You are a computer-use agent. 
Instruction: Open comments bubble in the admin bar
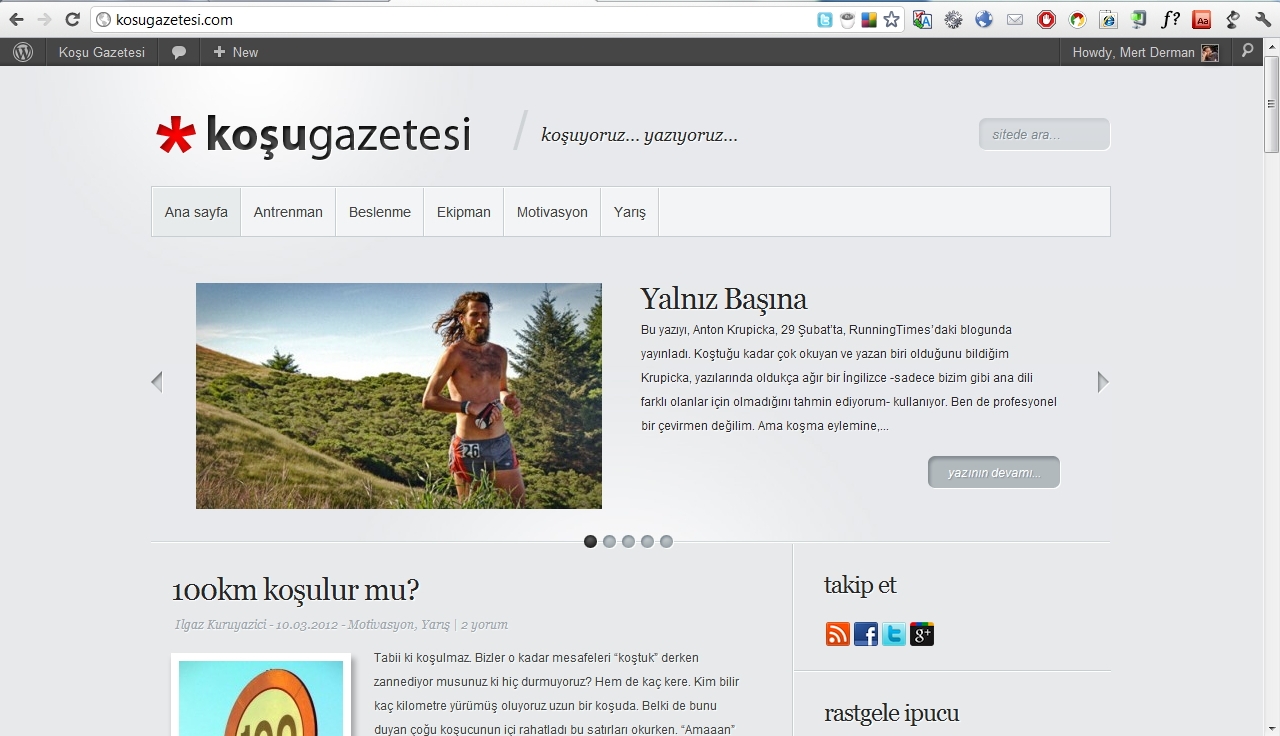pos(179,52)
